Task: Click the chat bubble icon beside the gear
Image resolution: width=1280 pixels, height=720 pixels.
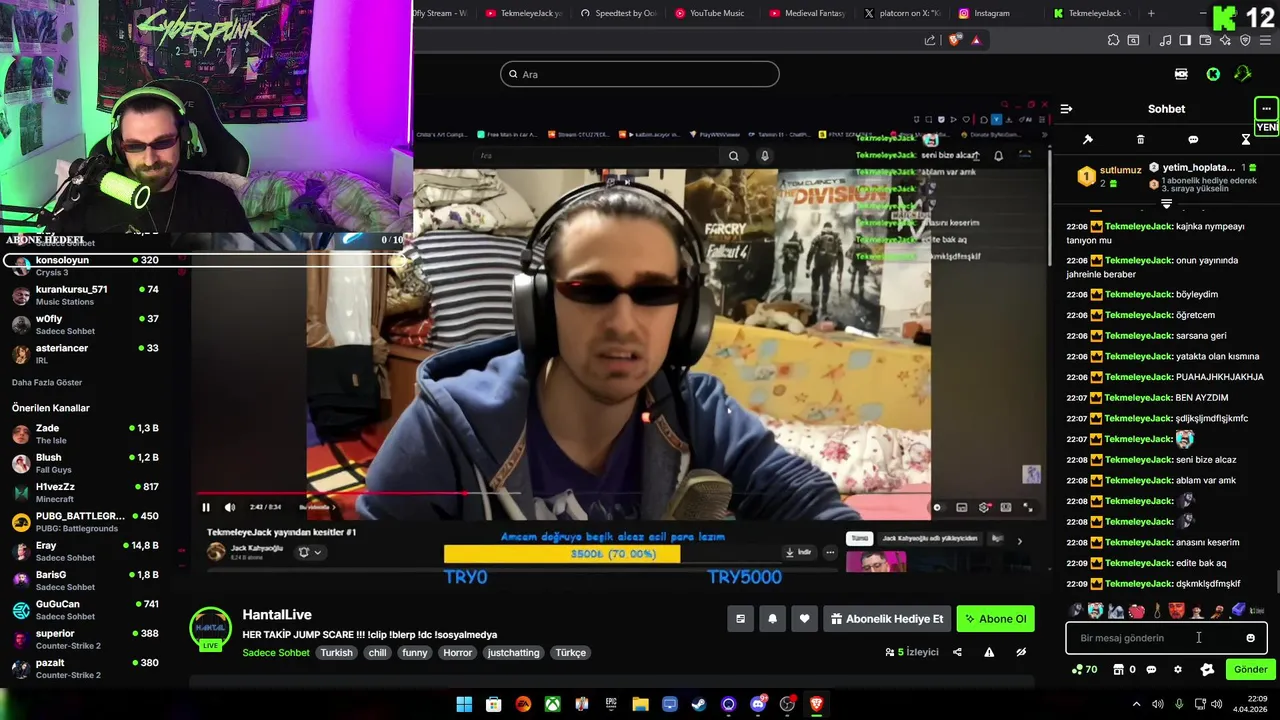Action: (x=1151, y=670)
